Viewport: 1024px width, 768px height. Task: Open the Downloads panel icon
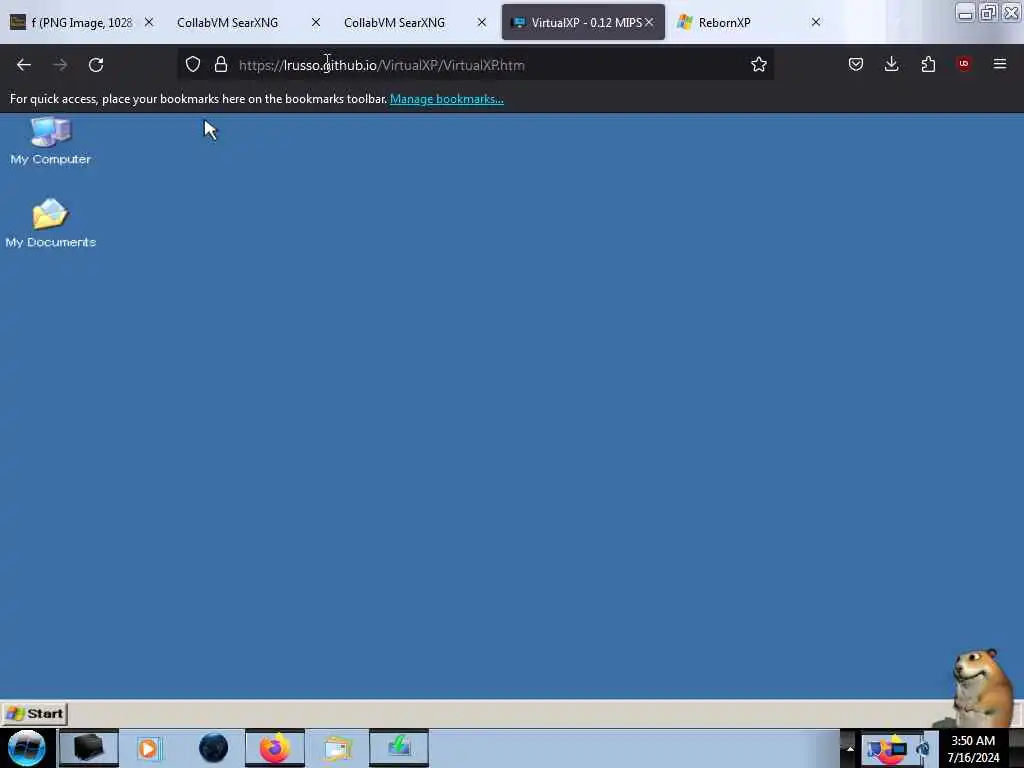pyautogui.click(x=891, y=64)
